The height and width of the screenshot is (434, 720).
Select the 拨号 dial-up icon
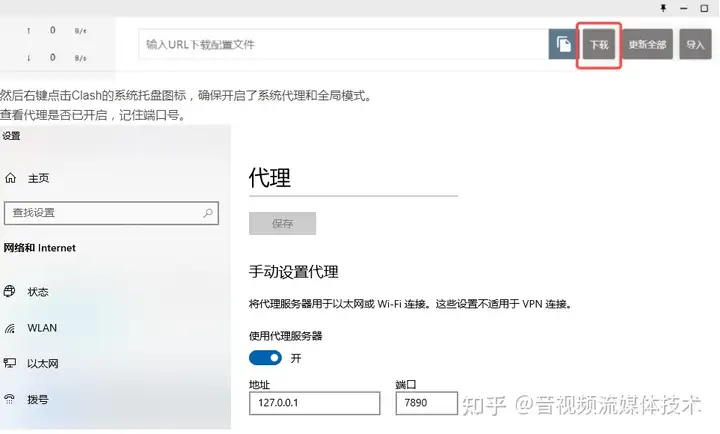[10, 399]
